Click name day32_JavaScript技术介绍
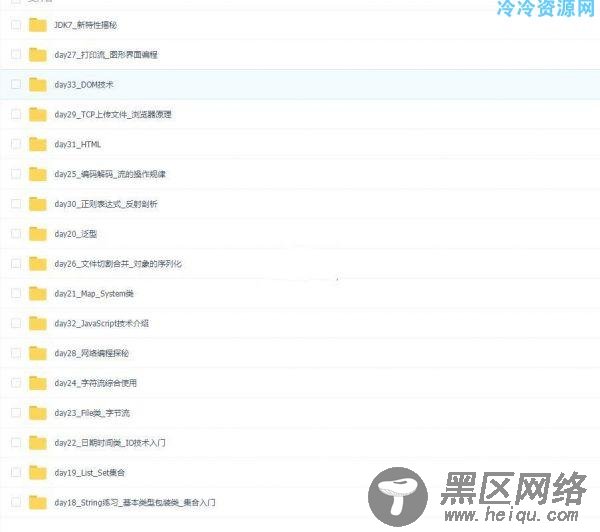 [102, 323]
